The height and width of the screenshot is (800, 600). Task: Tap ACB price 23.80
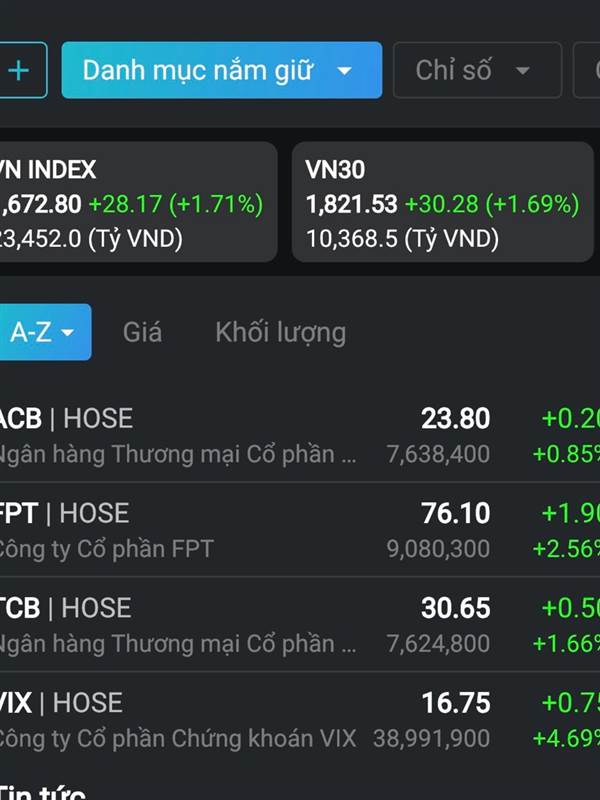click(x=456, y=418)
